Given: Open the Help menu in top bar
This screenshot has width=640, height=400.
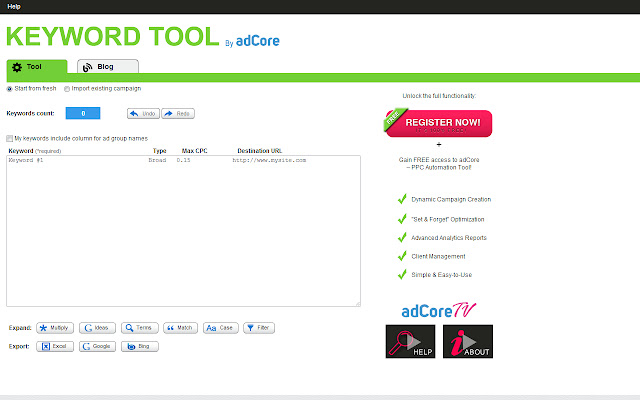Looking at the screenshot, I should (14, 7).
